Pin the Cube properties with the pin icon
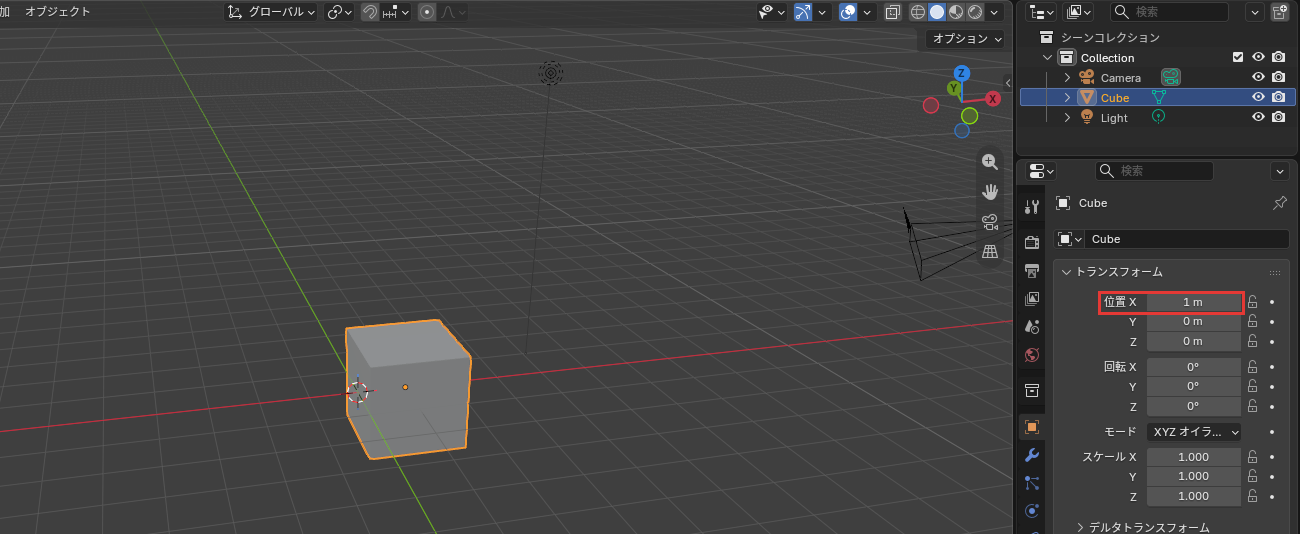1300x534 pixels. 1279,203
